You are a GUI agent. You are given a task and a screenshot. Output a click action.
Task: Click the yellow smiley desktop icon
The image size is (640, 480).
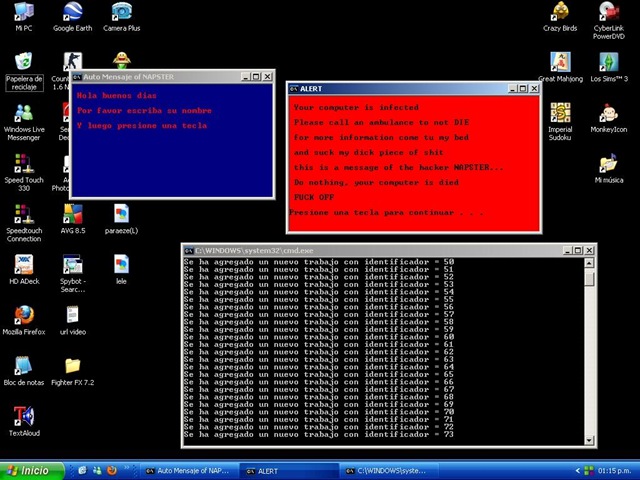pyautogui.click(x=122, y=60)
